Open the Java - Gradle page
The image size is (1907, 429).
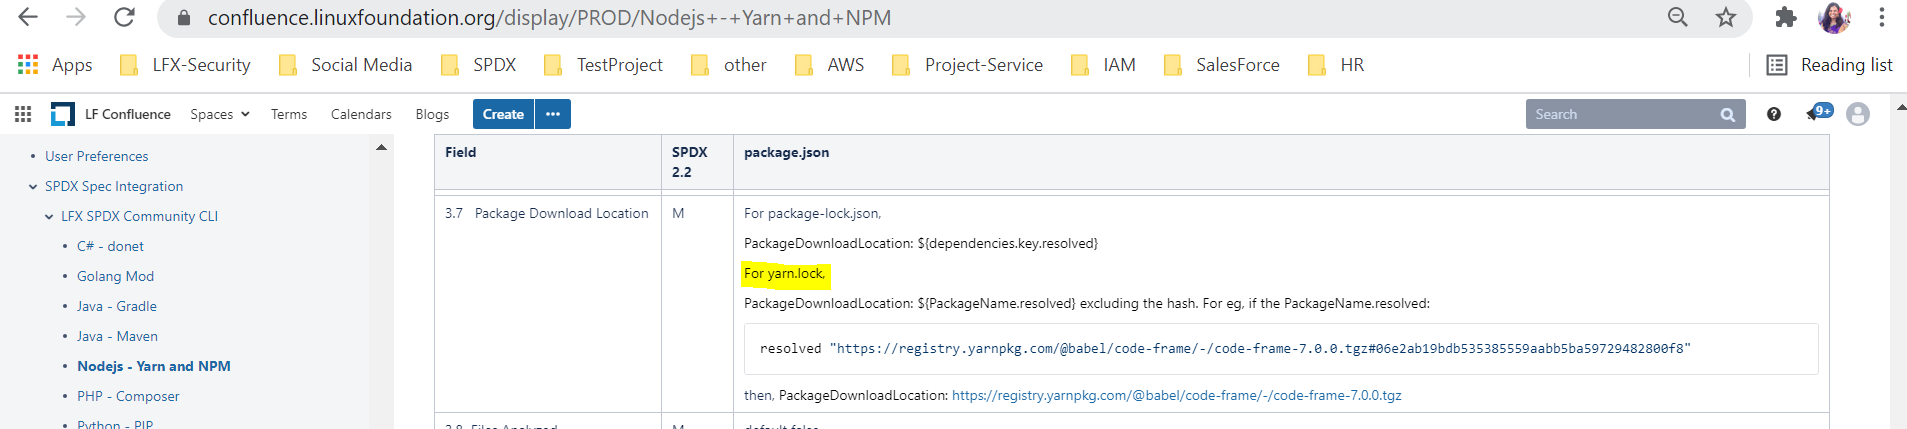117,306
